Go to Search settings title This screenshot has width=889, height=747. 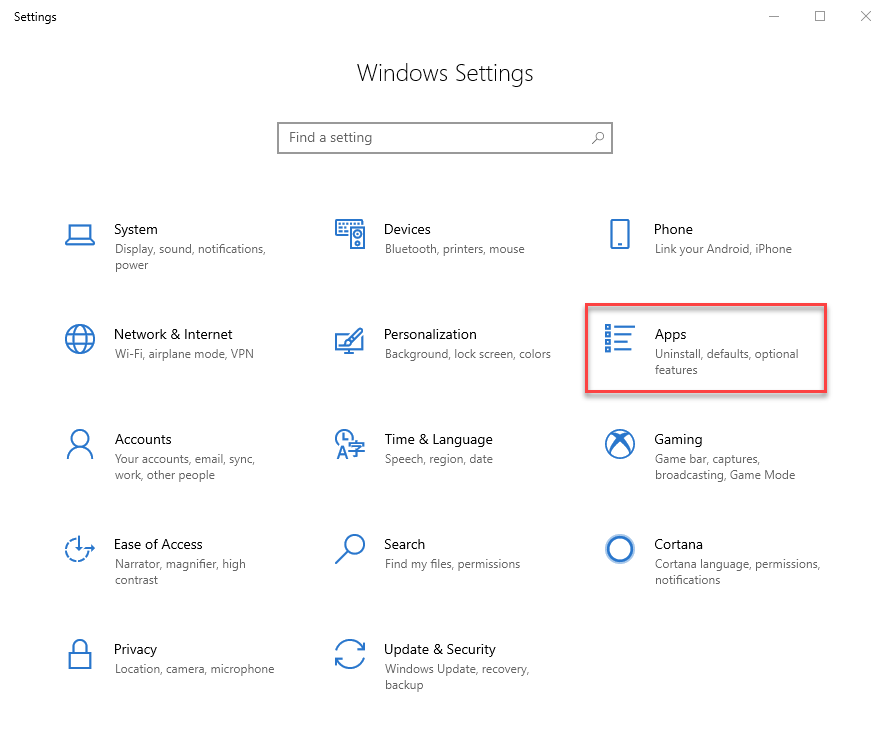[x=404, y=544]
